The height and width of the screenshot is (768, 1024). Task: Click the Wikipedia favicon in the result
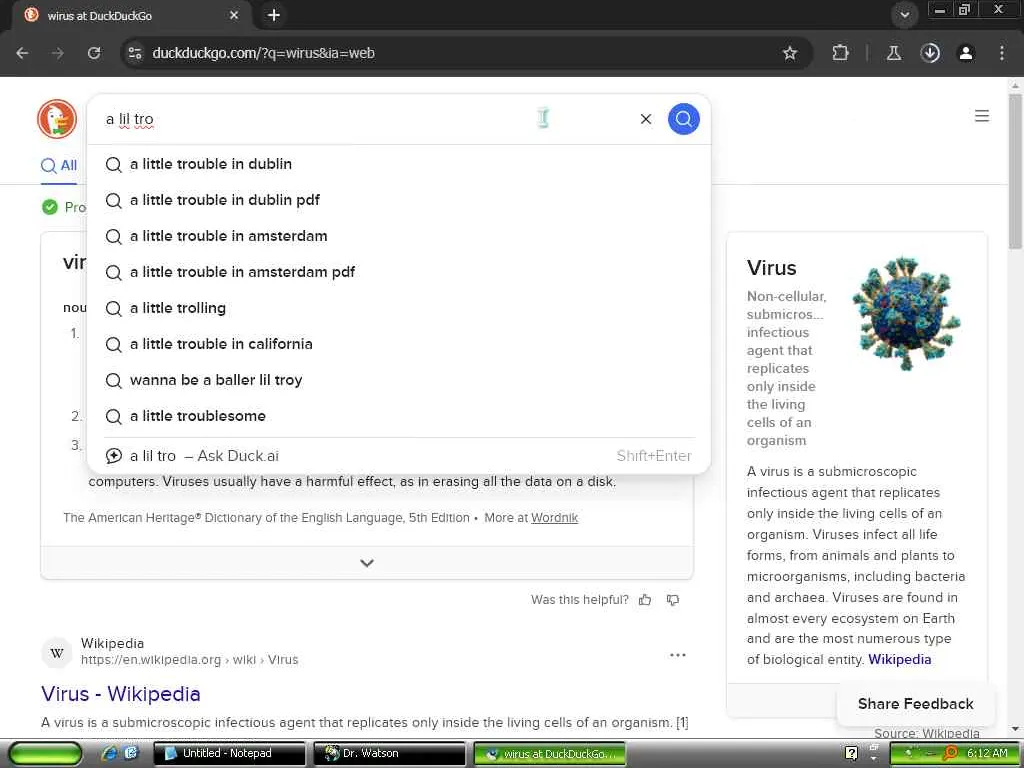(57, 652)
